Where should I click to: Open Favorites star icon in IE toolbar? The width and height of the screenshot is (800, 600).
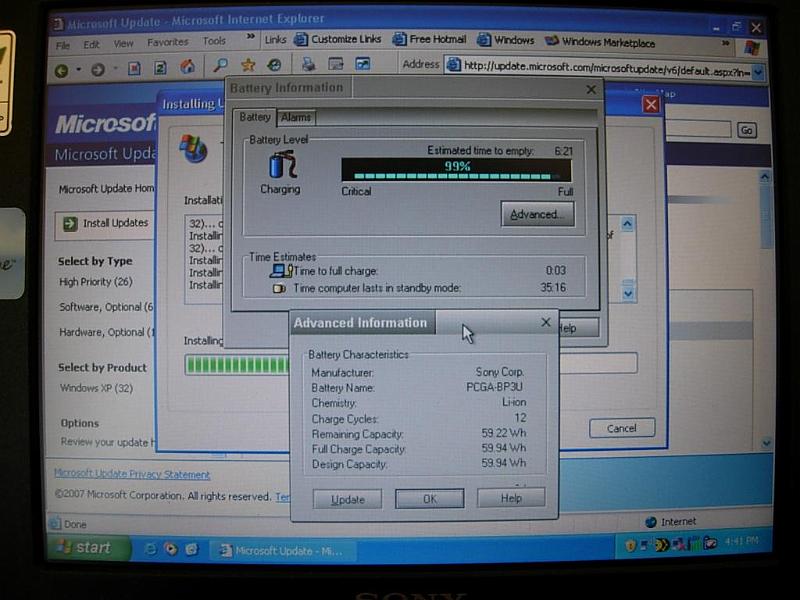[248, 65]
